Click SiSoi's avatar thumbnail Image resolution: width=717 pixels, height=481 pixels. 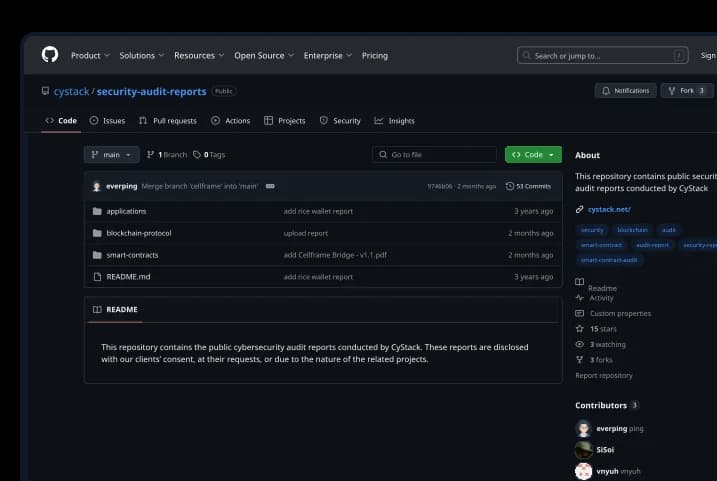click(x=583, y=450)
